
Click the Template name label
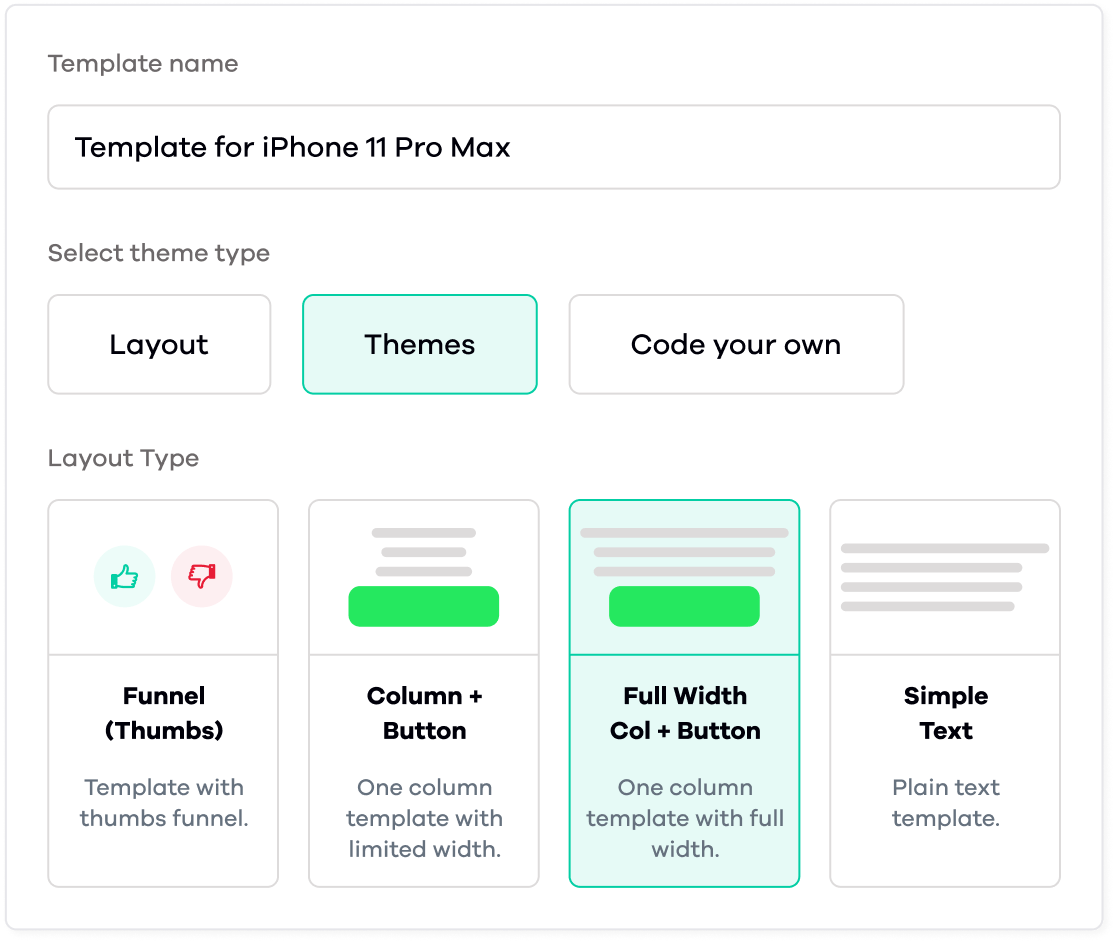pyautogui.click(x=143, y=64)
